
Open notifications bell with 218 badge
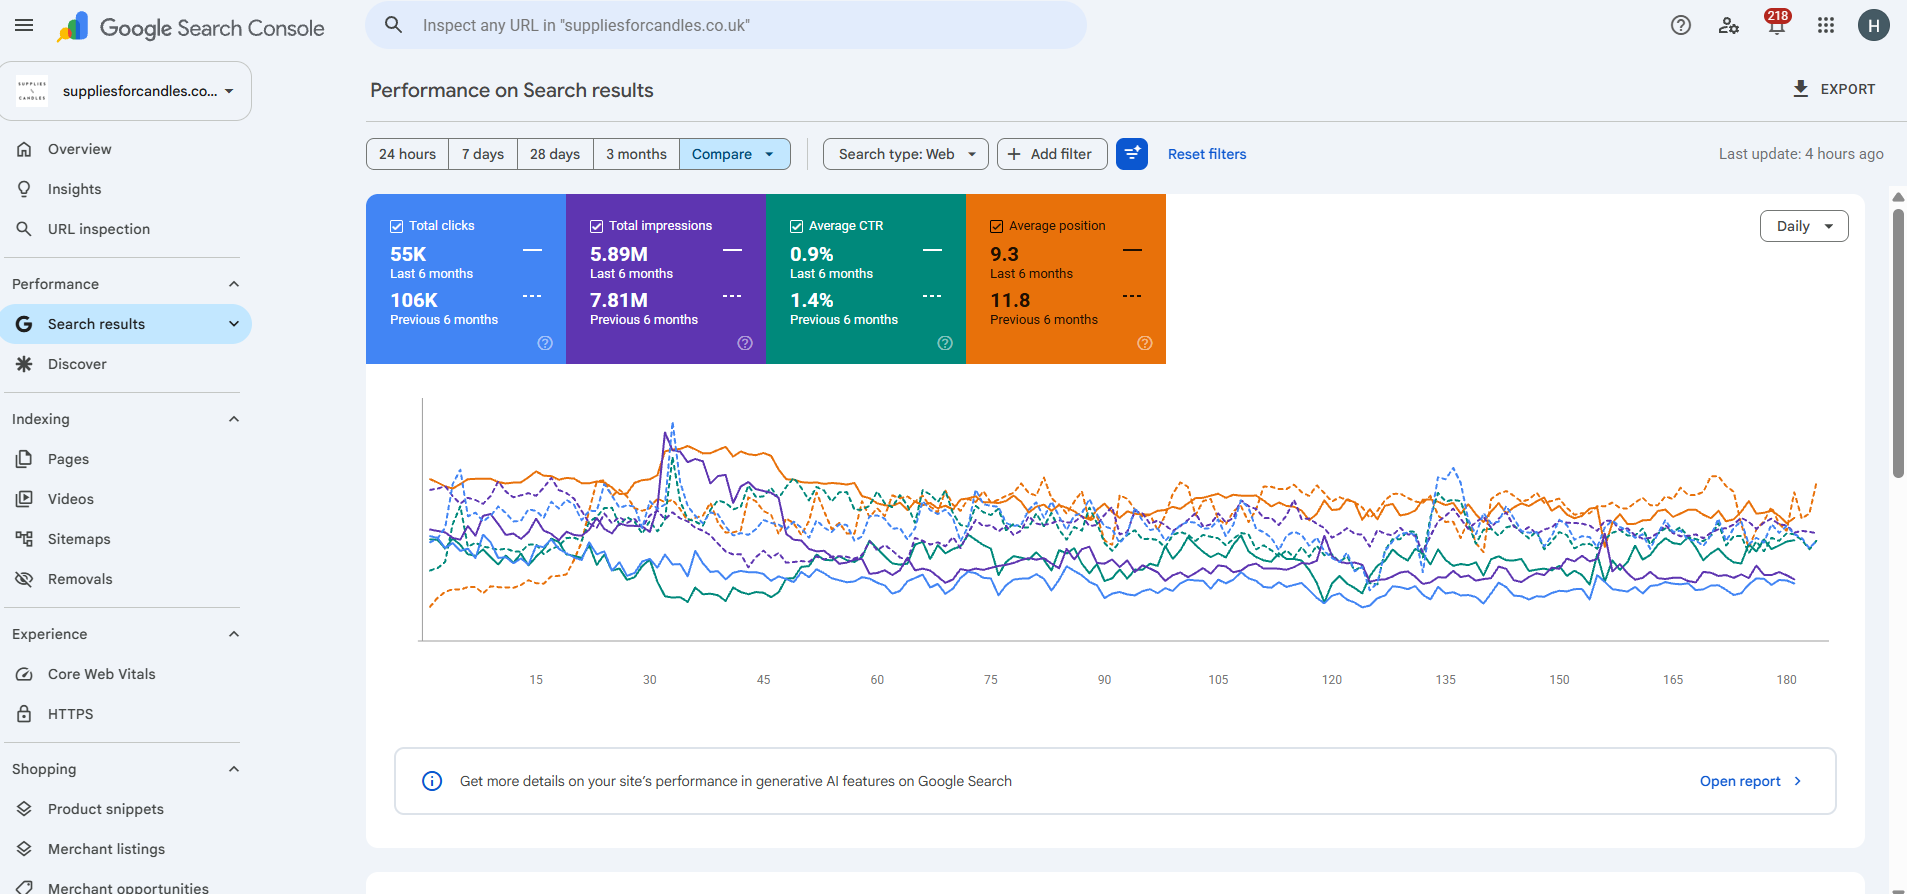point(1777,24)
